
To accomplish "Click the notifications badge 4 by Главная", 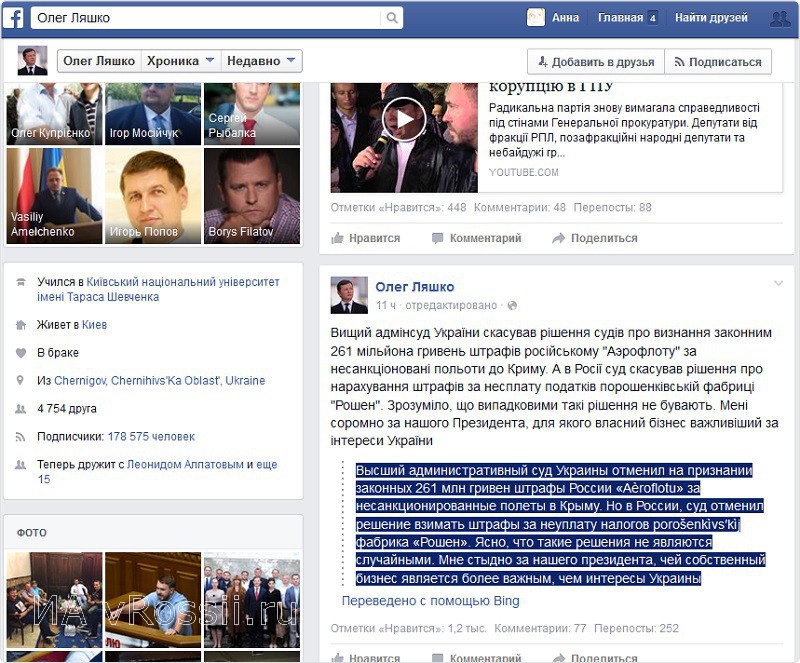I will point(653,18).
